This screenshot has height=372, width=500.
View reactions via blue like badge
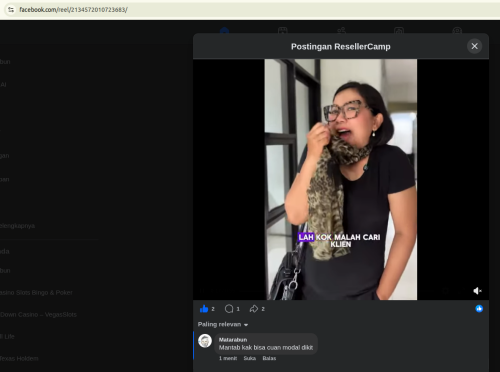479,309
